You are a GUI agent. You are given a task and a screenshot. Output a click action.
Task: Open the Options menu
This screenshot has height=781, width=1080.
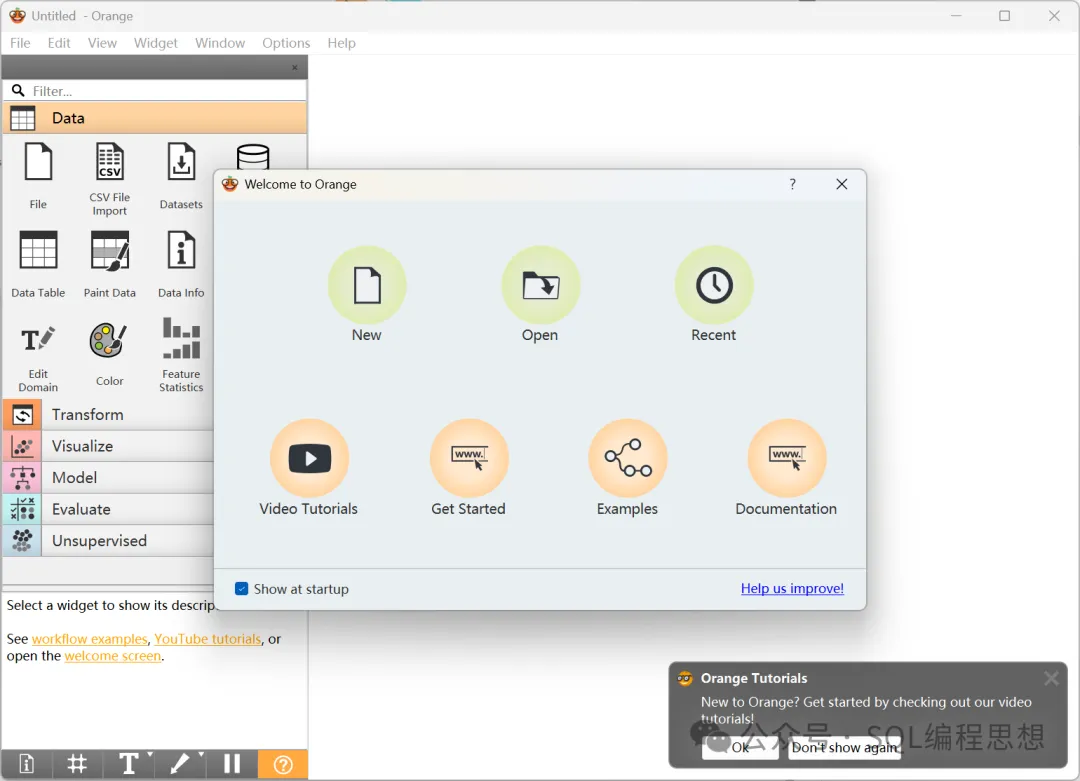[x=286, y=43]
